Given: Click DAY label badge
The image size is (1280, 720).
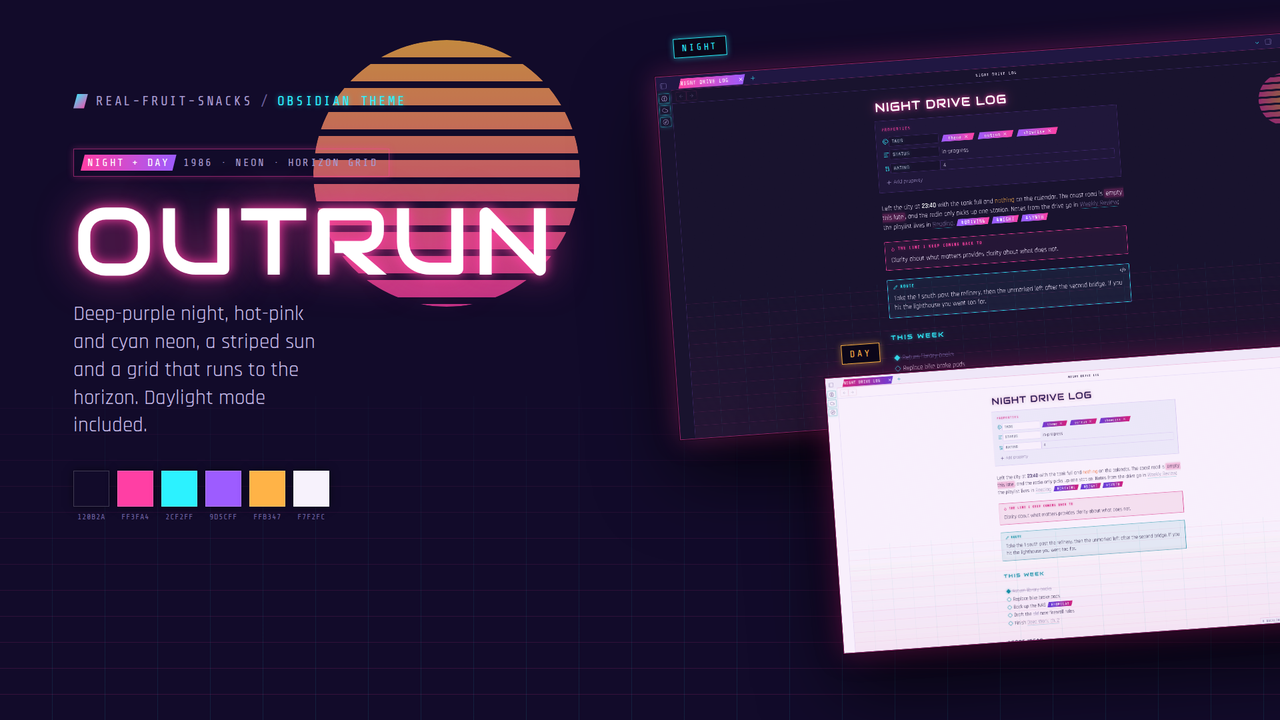Looking at the screenshot, I should click(x=860, y=353).
